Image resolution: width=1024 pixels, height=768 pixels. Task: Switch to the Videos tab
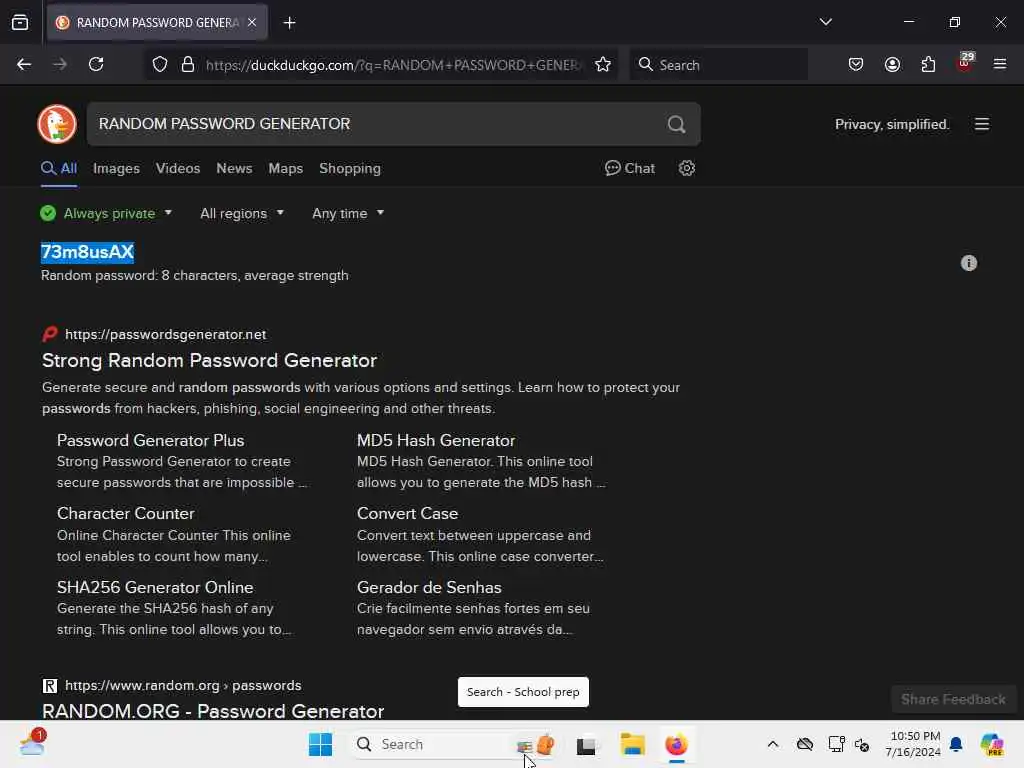tap(178, 168)
